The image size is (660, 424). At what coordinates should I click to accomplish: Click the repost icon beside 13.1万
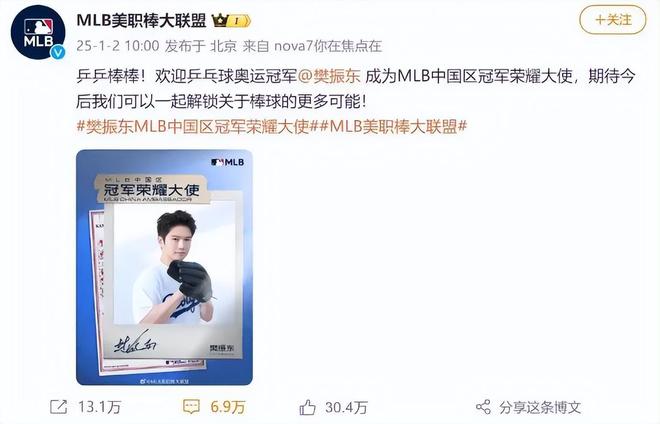[x=59, y=407]
